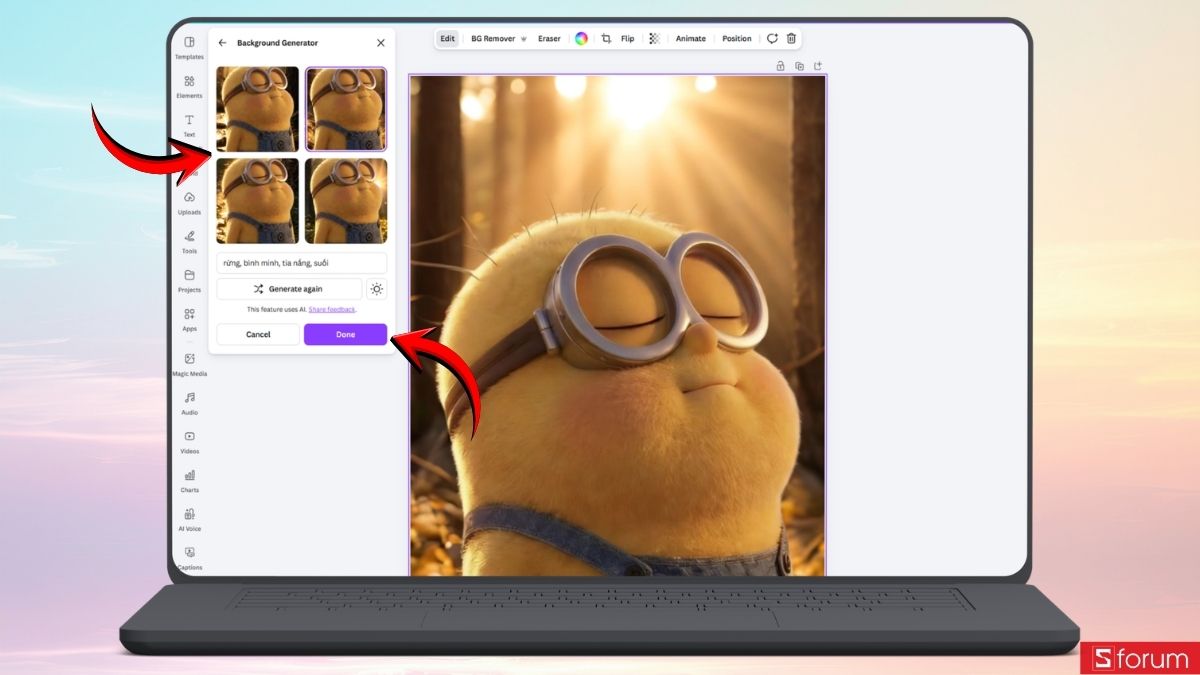
Task: Open Magic Media from the sidebar
Action: (x=189, y=364)
